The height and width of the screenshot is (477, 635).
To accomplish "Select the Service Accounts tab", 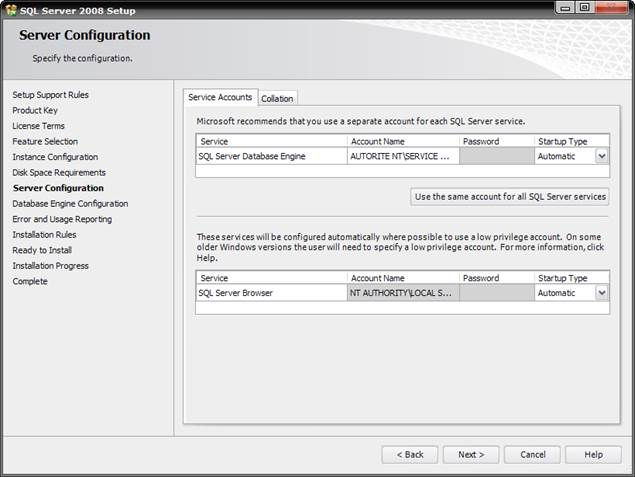I will (x=220, y=97).
